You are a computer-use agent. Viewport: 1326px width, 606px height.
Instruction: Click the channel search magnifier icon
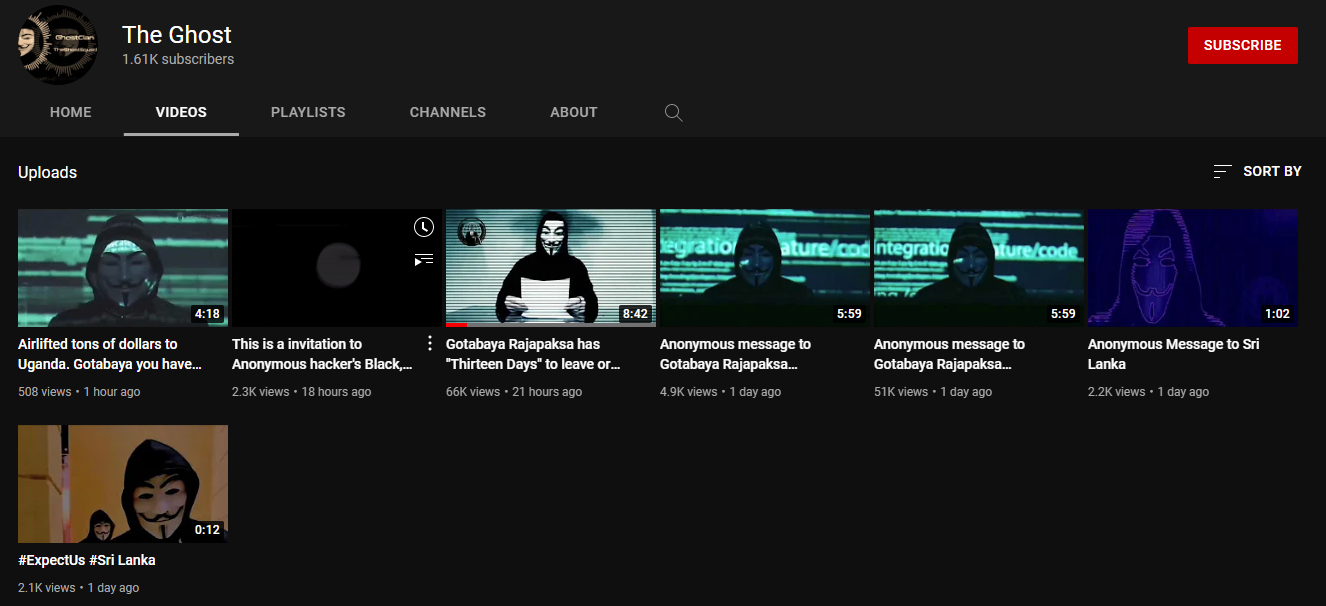click(673, 112)
